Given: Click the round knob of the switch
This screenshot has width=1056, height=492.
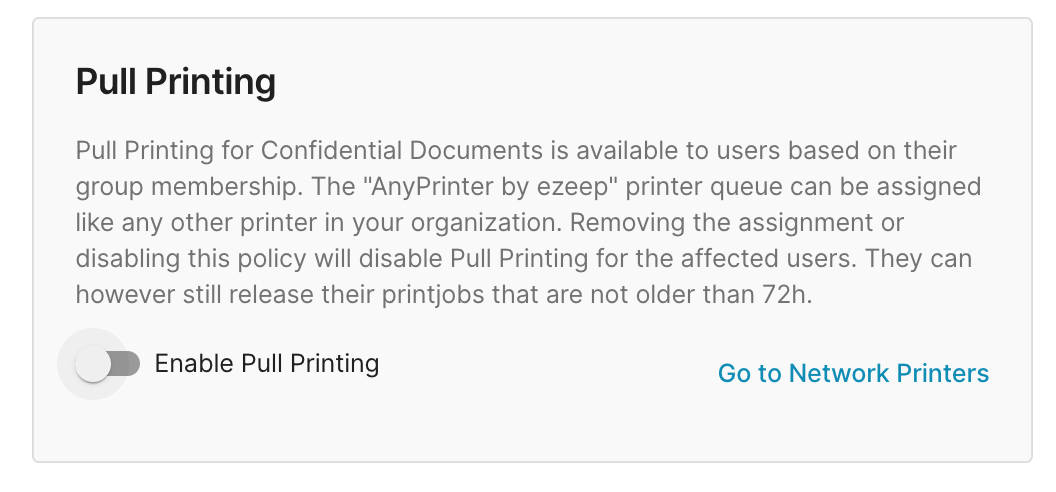Looking at the screenshot, I should click(92, 364).
